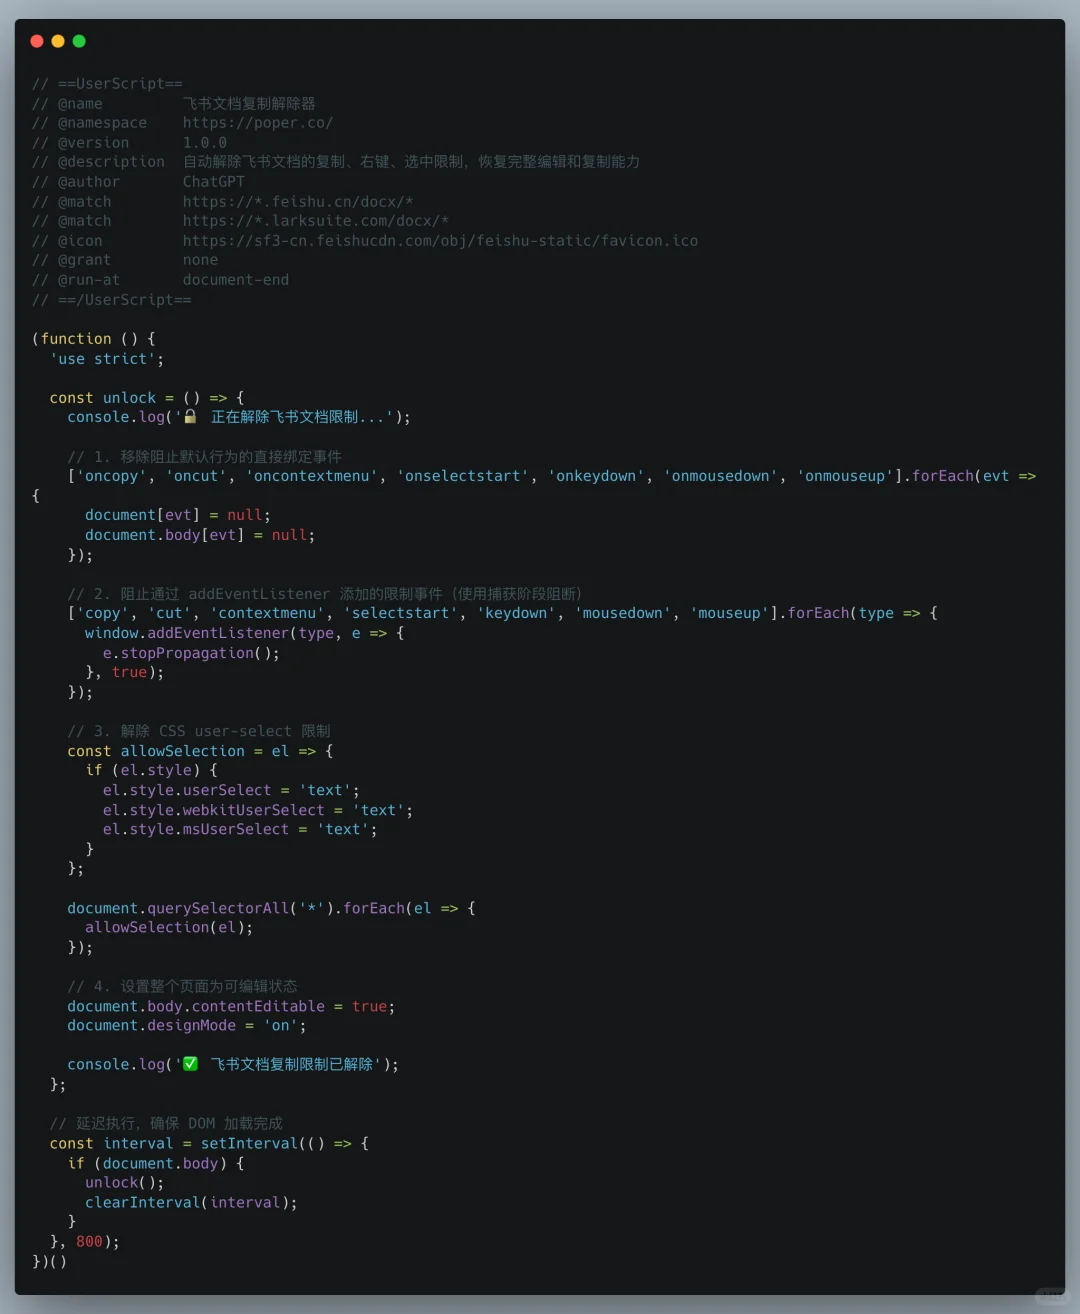Click the "const unlock" declaration

(103, 398)
